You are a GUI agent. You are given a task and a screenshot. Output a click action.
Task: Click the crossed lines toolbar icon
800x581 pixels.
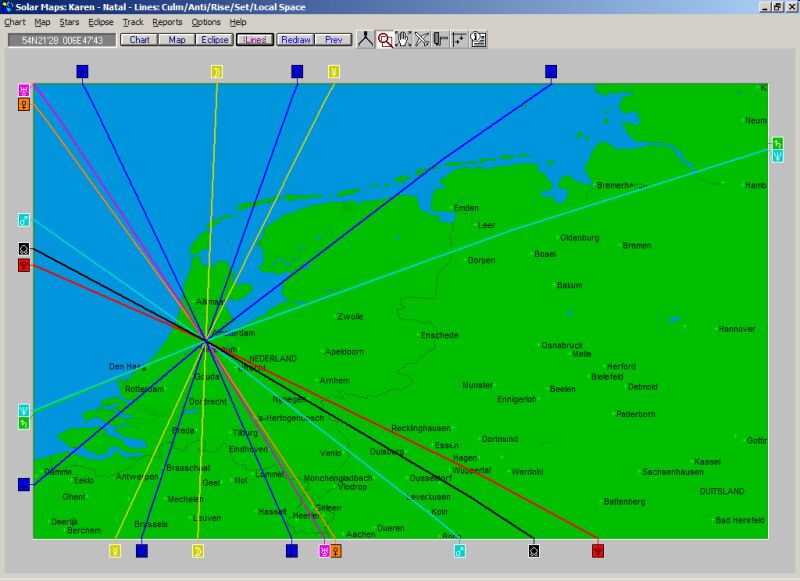(422, 40)
